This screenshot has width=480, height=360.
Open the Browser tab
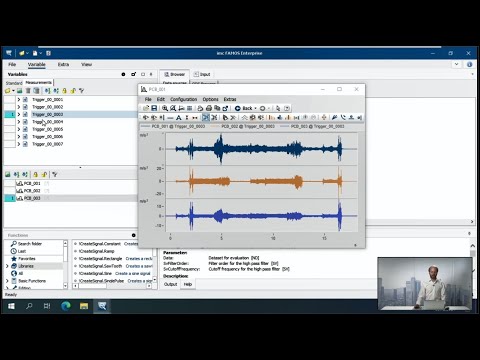click(174, 74)
